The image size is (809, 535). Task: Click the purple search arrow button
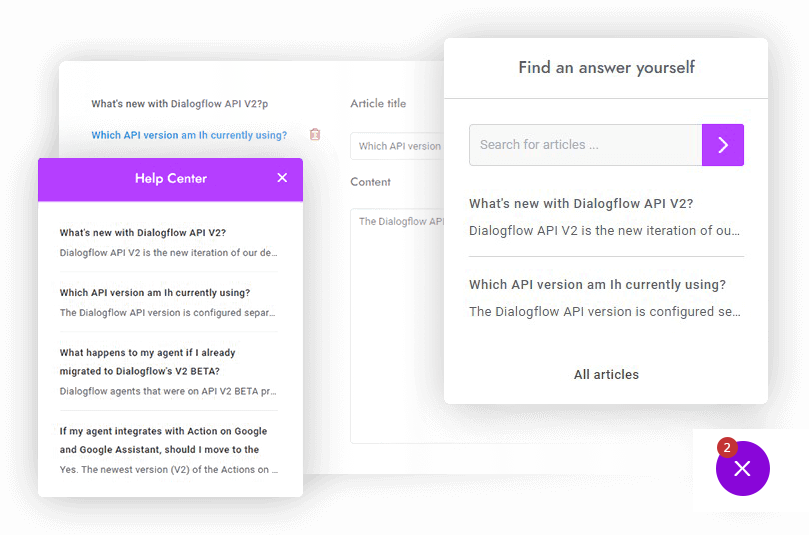coord(722,145)
